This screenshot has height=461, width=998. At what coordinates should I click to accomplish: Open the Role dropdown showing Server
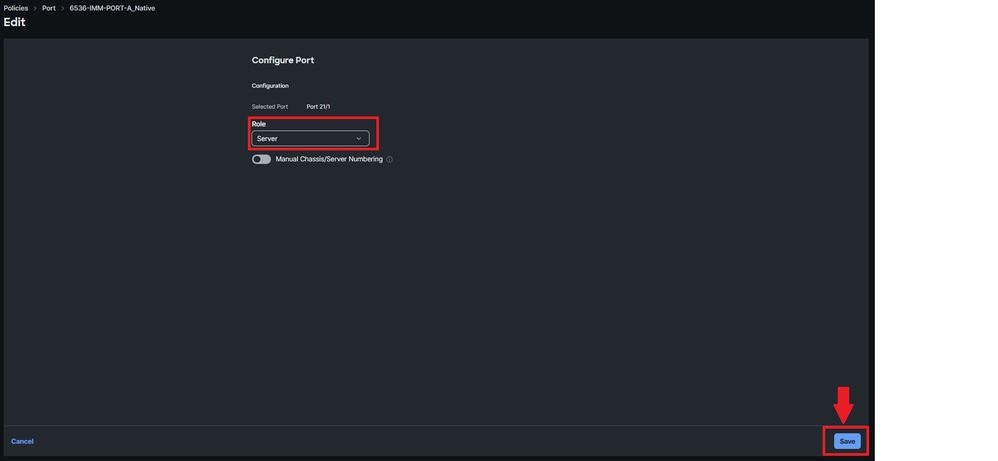[310, 138]
